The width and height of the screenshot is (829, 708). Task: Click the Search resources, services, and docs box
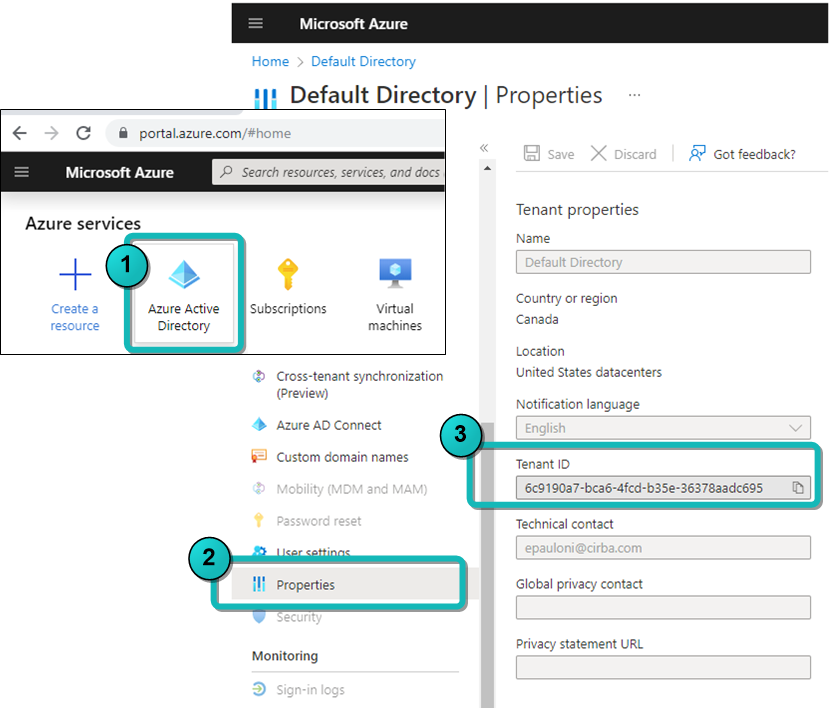[329, 172]
